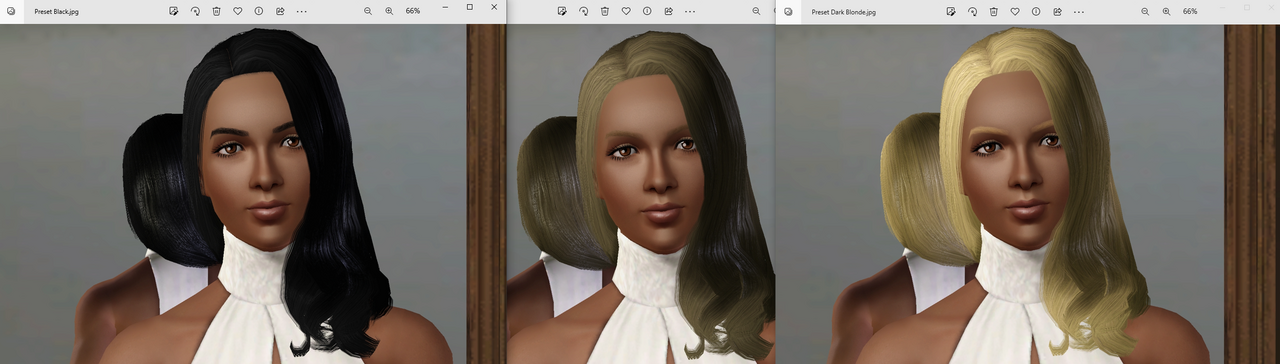Click the Preset Dark Blonde.jpg file name
The width and height of the screenshot is (1280, 364).
(844, 11)
